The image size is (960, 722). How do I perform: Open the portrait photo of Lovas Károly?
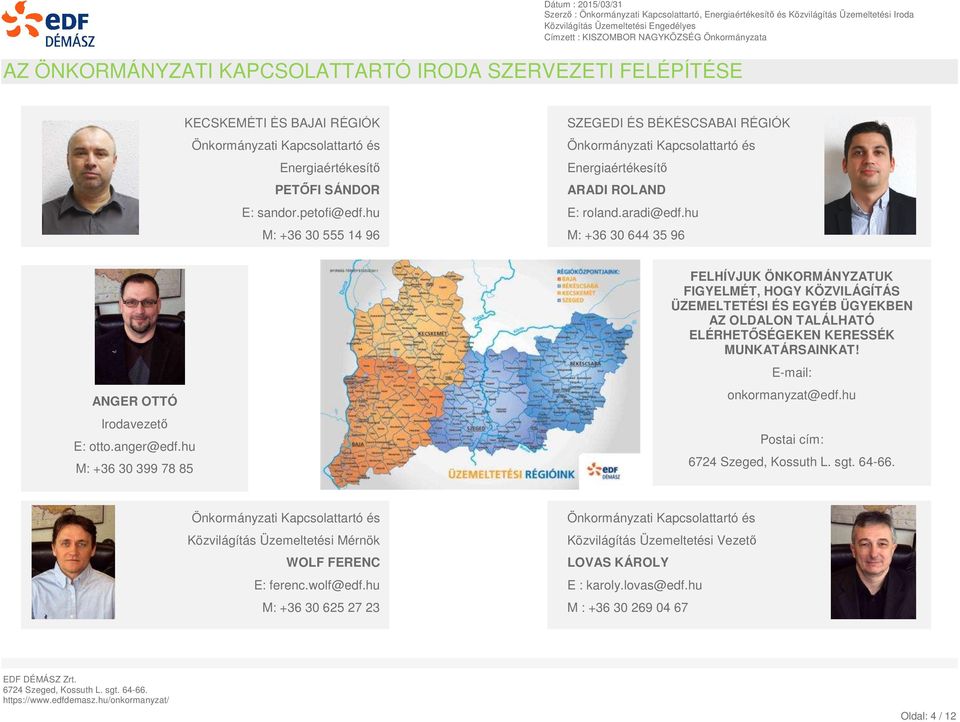[873, 562]
